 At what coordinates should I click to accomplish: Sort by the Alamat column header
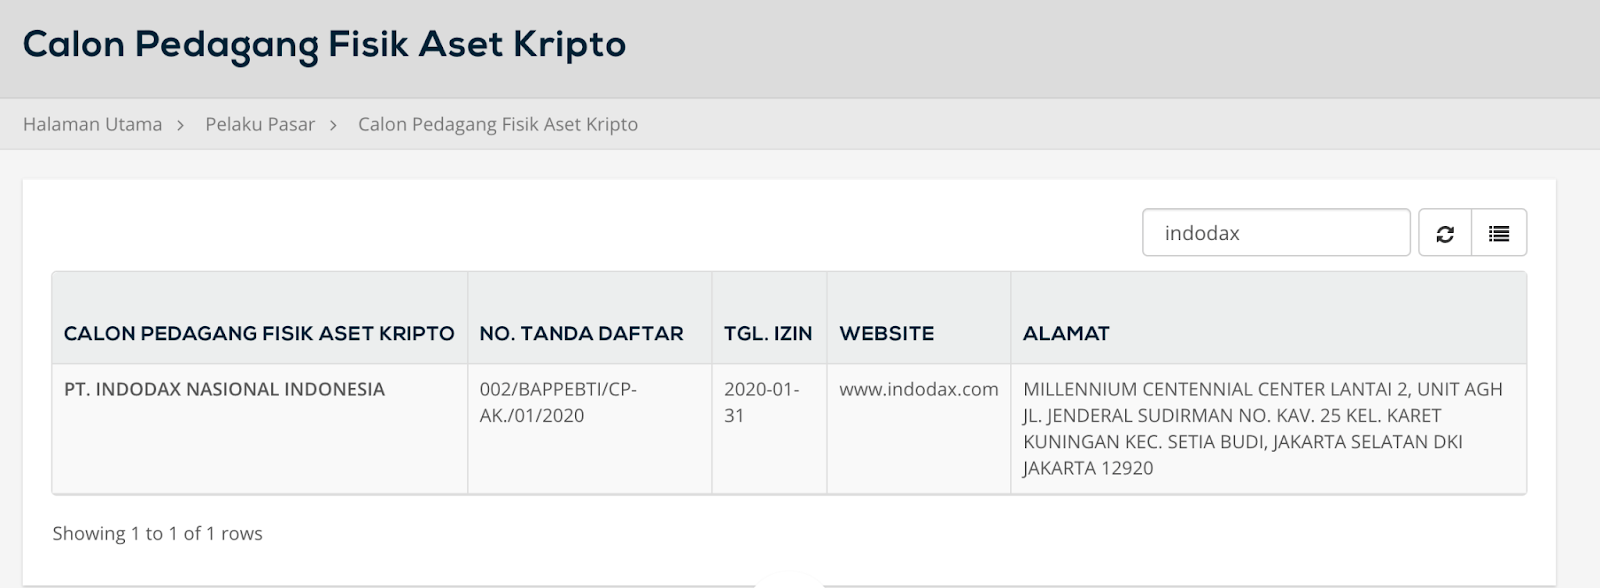coord(1066,333)
